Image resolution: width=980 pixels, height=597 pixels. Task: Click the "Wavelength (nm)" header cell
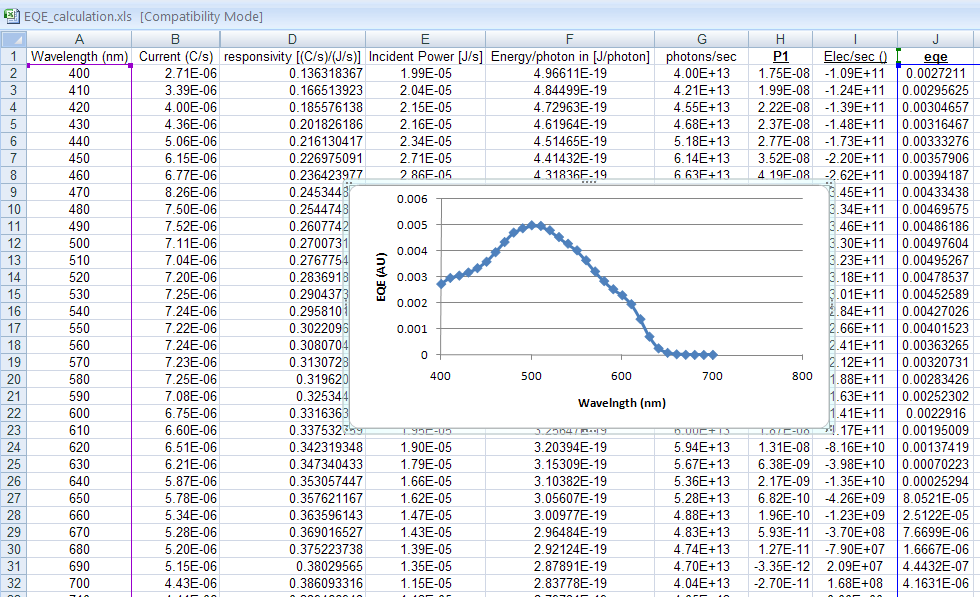[79, 57]
